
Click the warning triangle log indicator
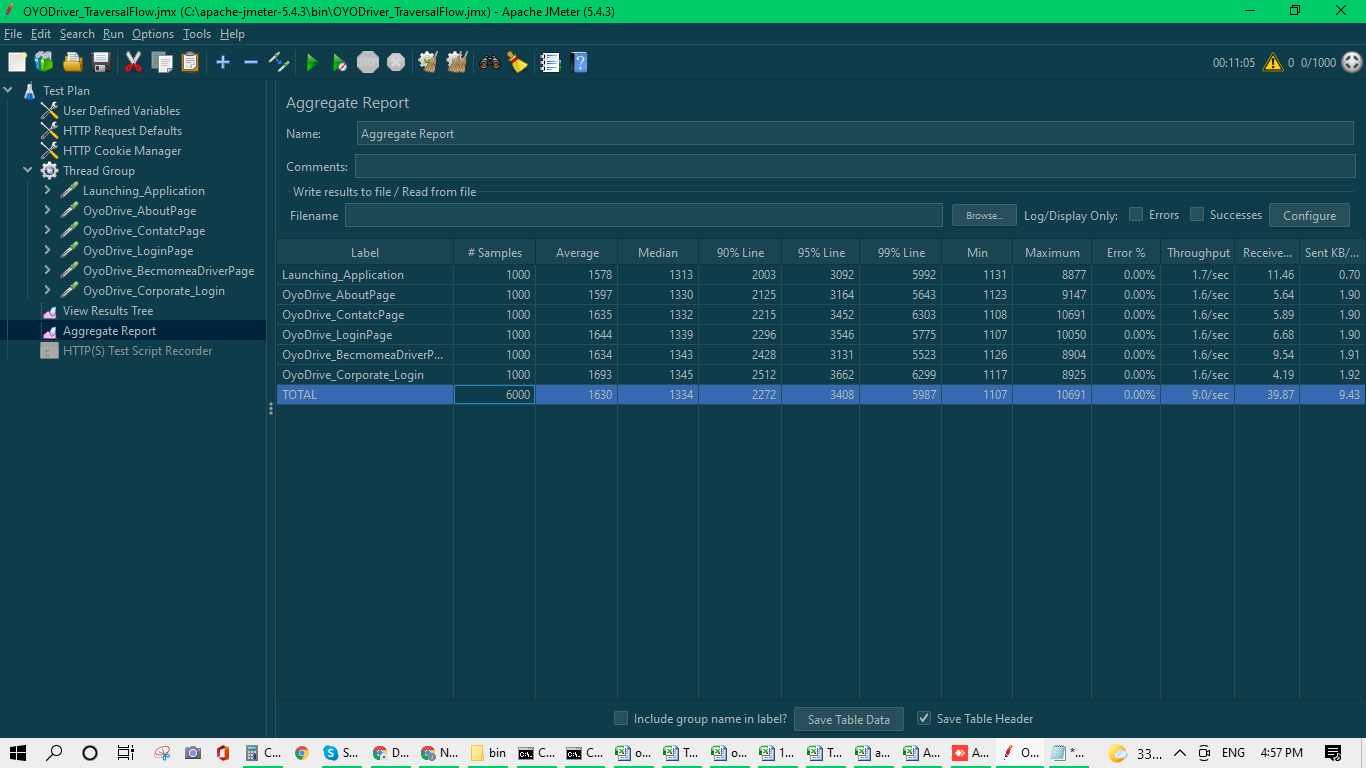point(1272,62)
